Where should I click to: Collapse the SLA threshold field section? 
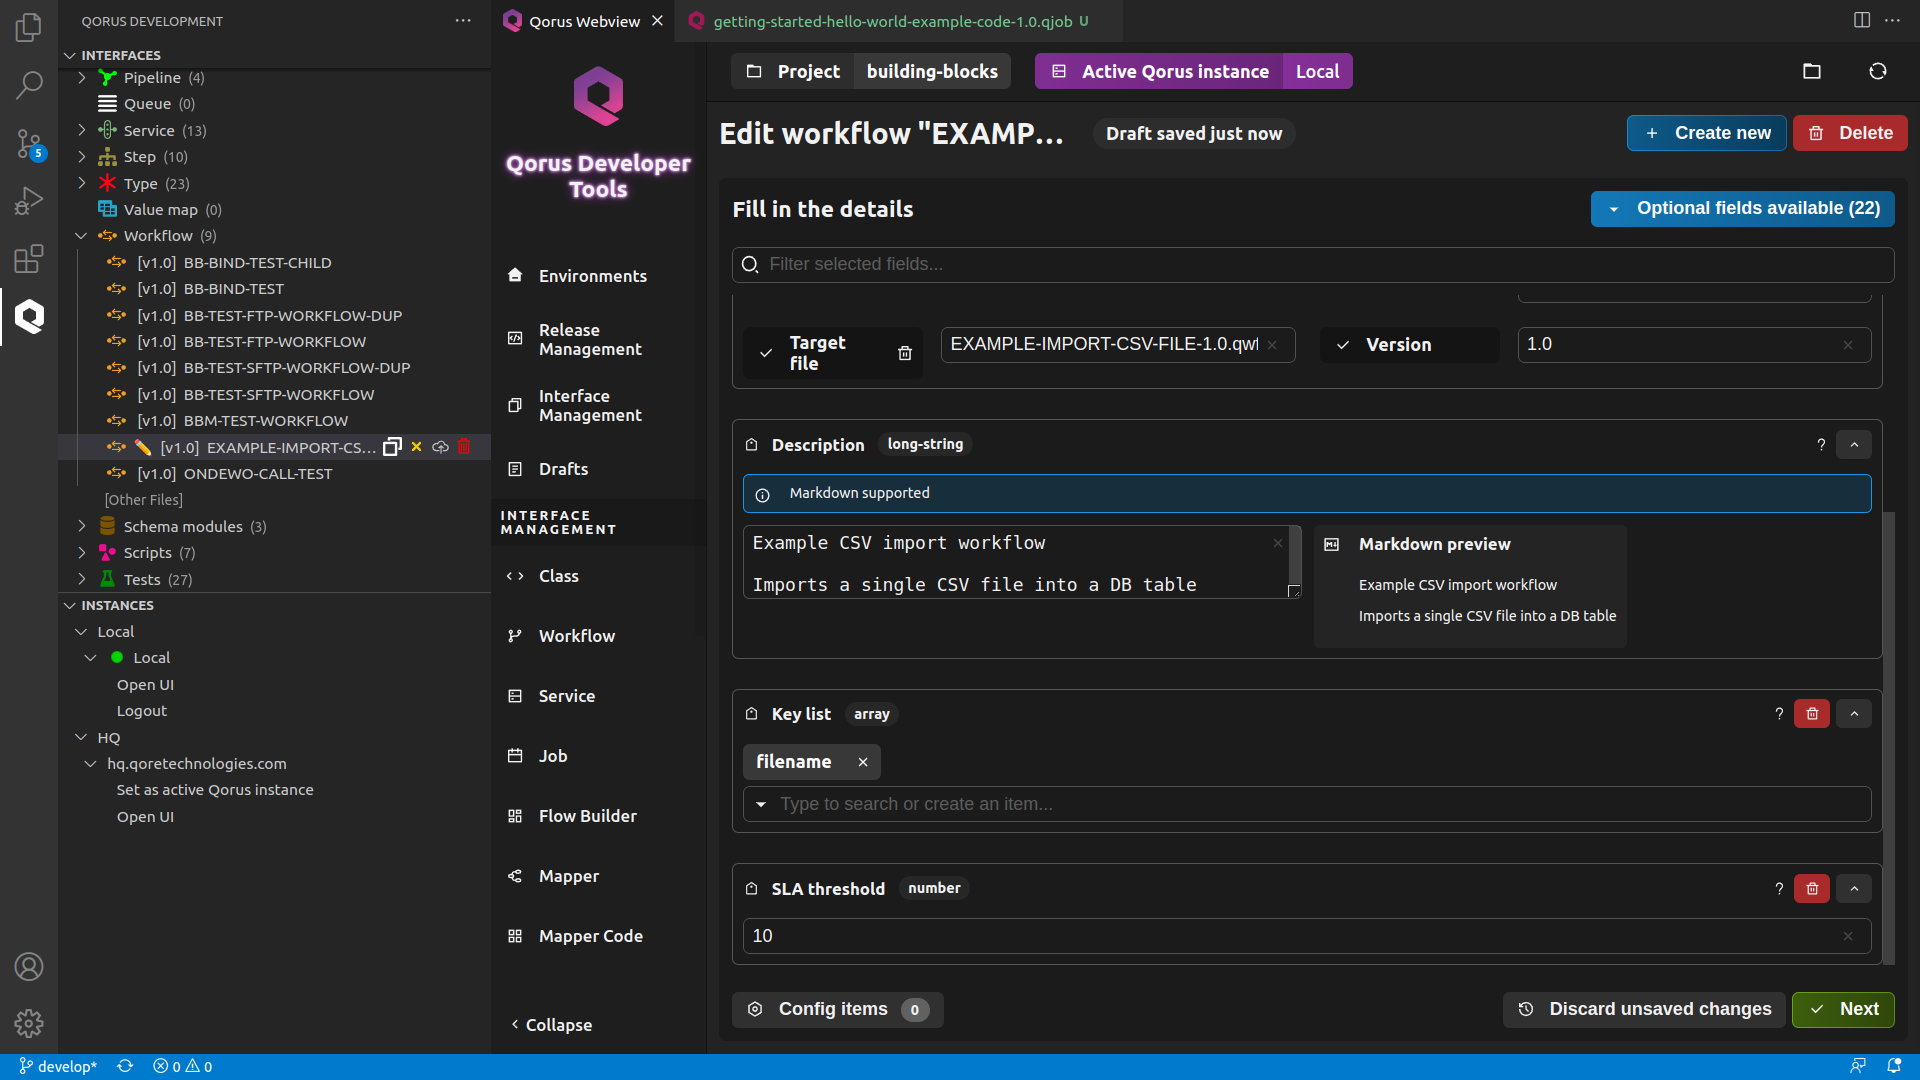pos(1854,889)
